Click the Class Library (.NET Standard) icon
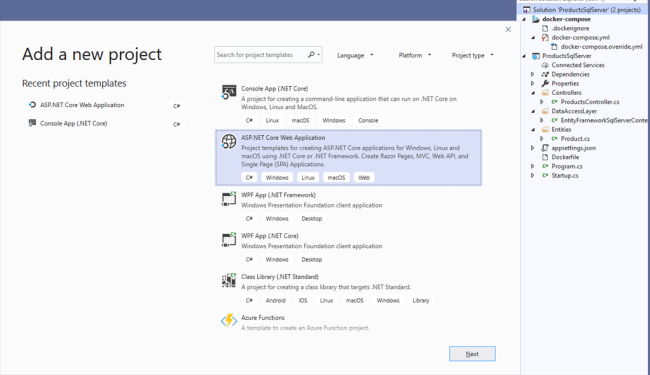 [x=229, y=281]
